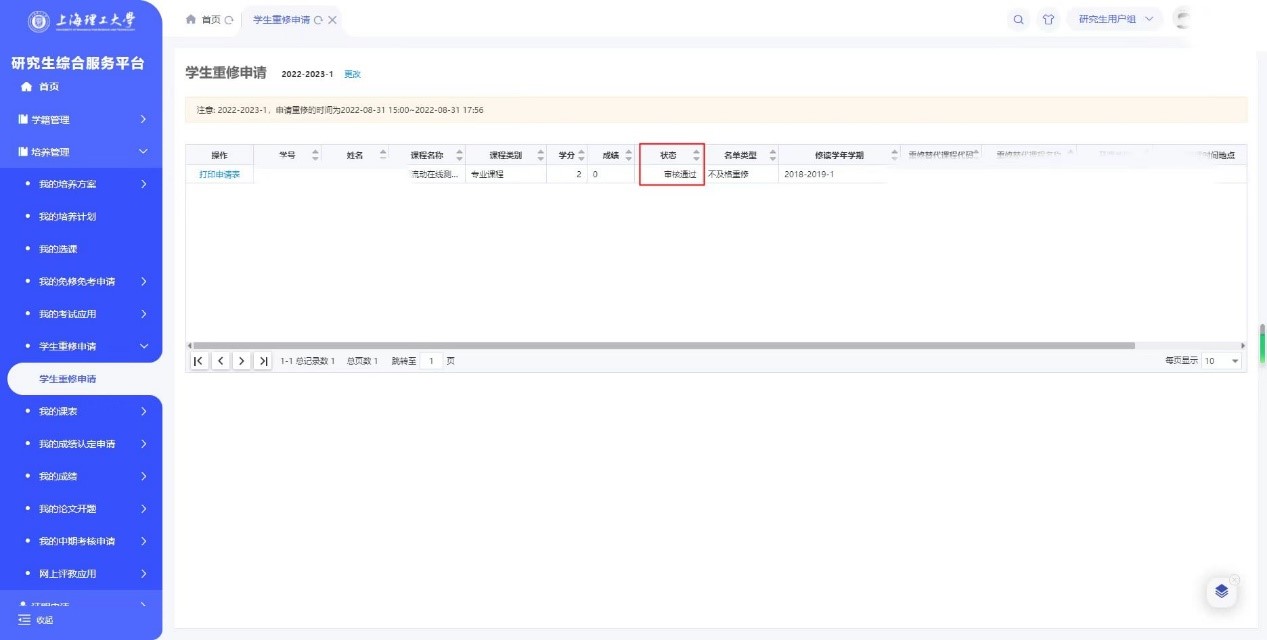The height and width of the screenshot is (640, 1267).
Task: Open the 每页显示 page size dropdown
Action: click(x=1222, y=361)
